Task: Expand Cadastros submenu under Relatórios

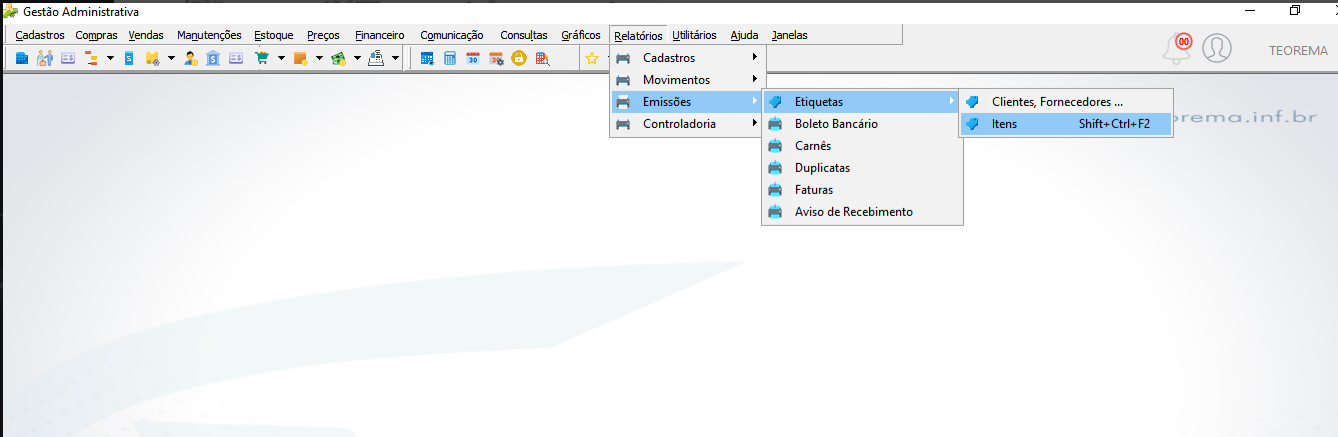Action: [687, 58]
